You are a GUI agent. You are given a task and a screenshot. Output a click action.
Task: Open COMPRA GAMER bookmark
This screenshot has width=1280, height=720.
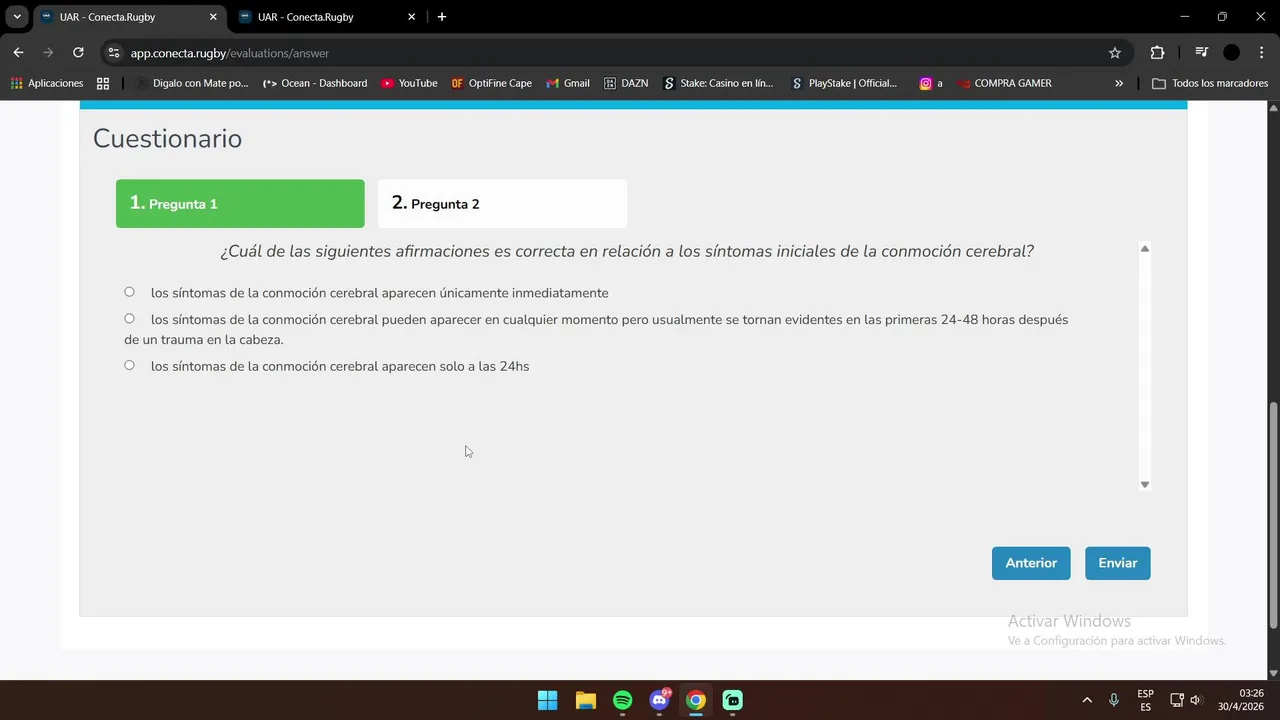(x=1004, y=83)
